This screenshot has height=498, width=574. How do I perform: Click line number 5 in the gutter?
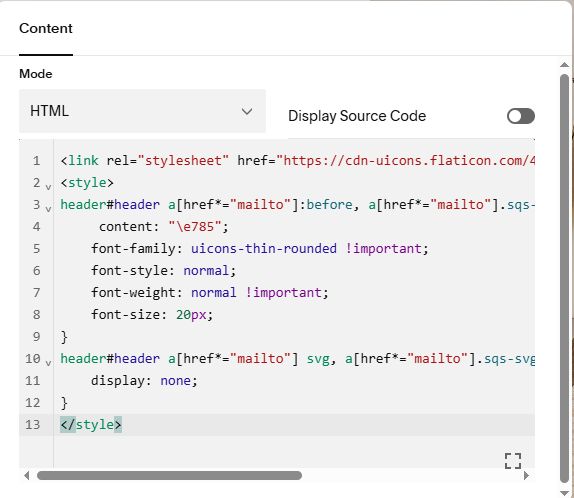pyautogui.click(x=36, y=249)
